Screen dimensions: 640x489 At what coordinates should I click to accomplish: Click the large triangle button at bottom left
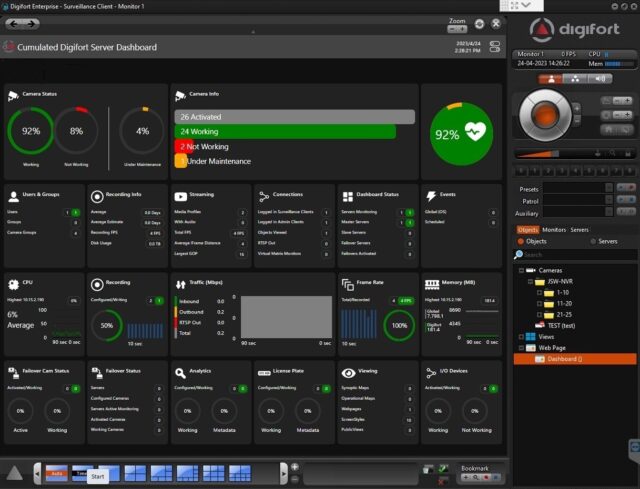coord(14,473)
